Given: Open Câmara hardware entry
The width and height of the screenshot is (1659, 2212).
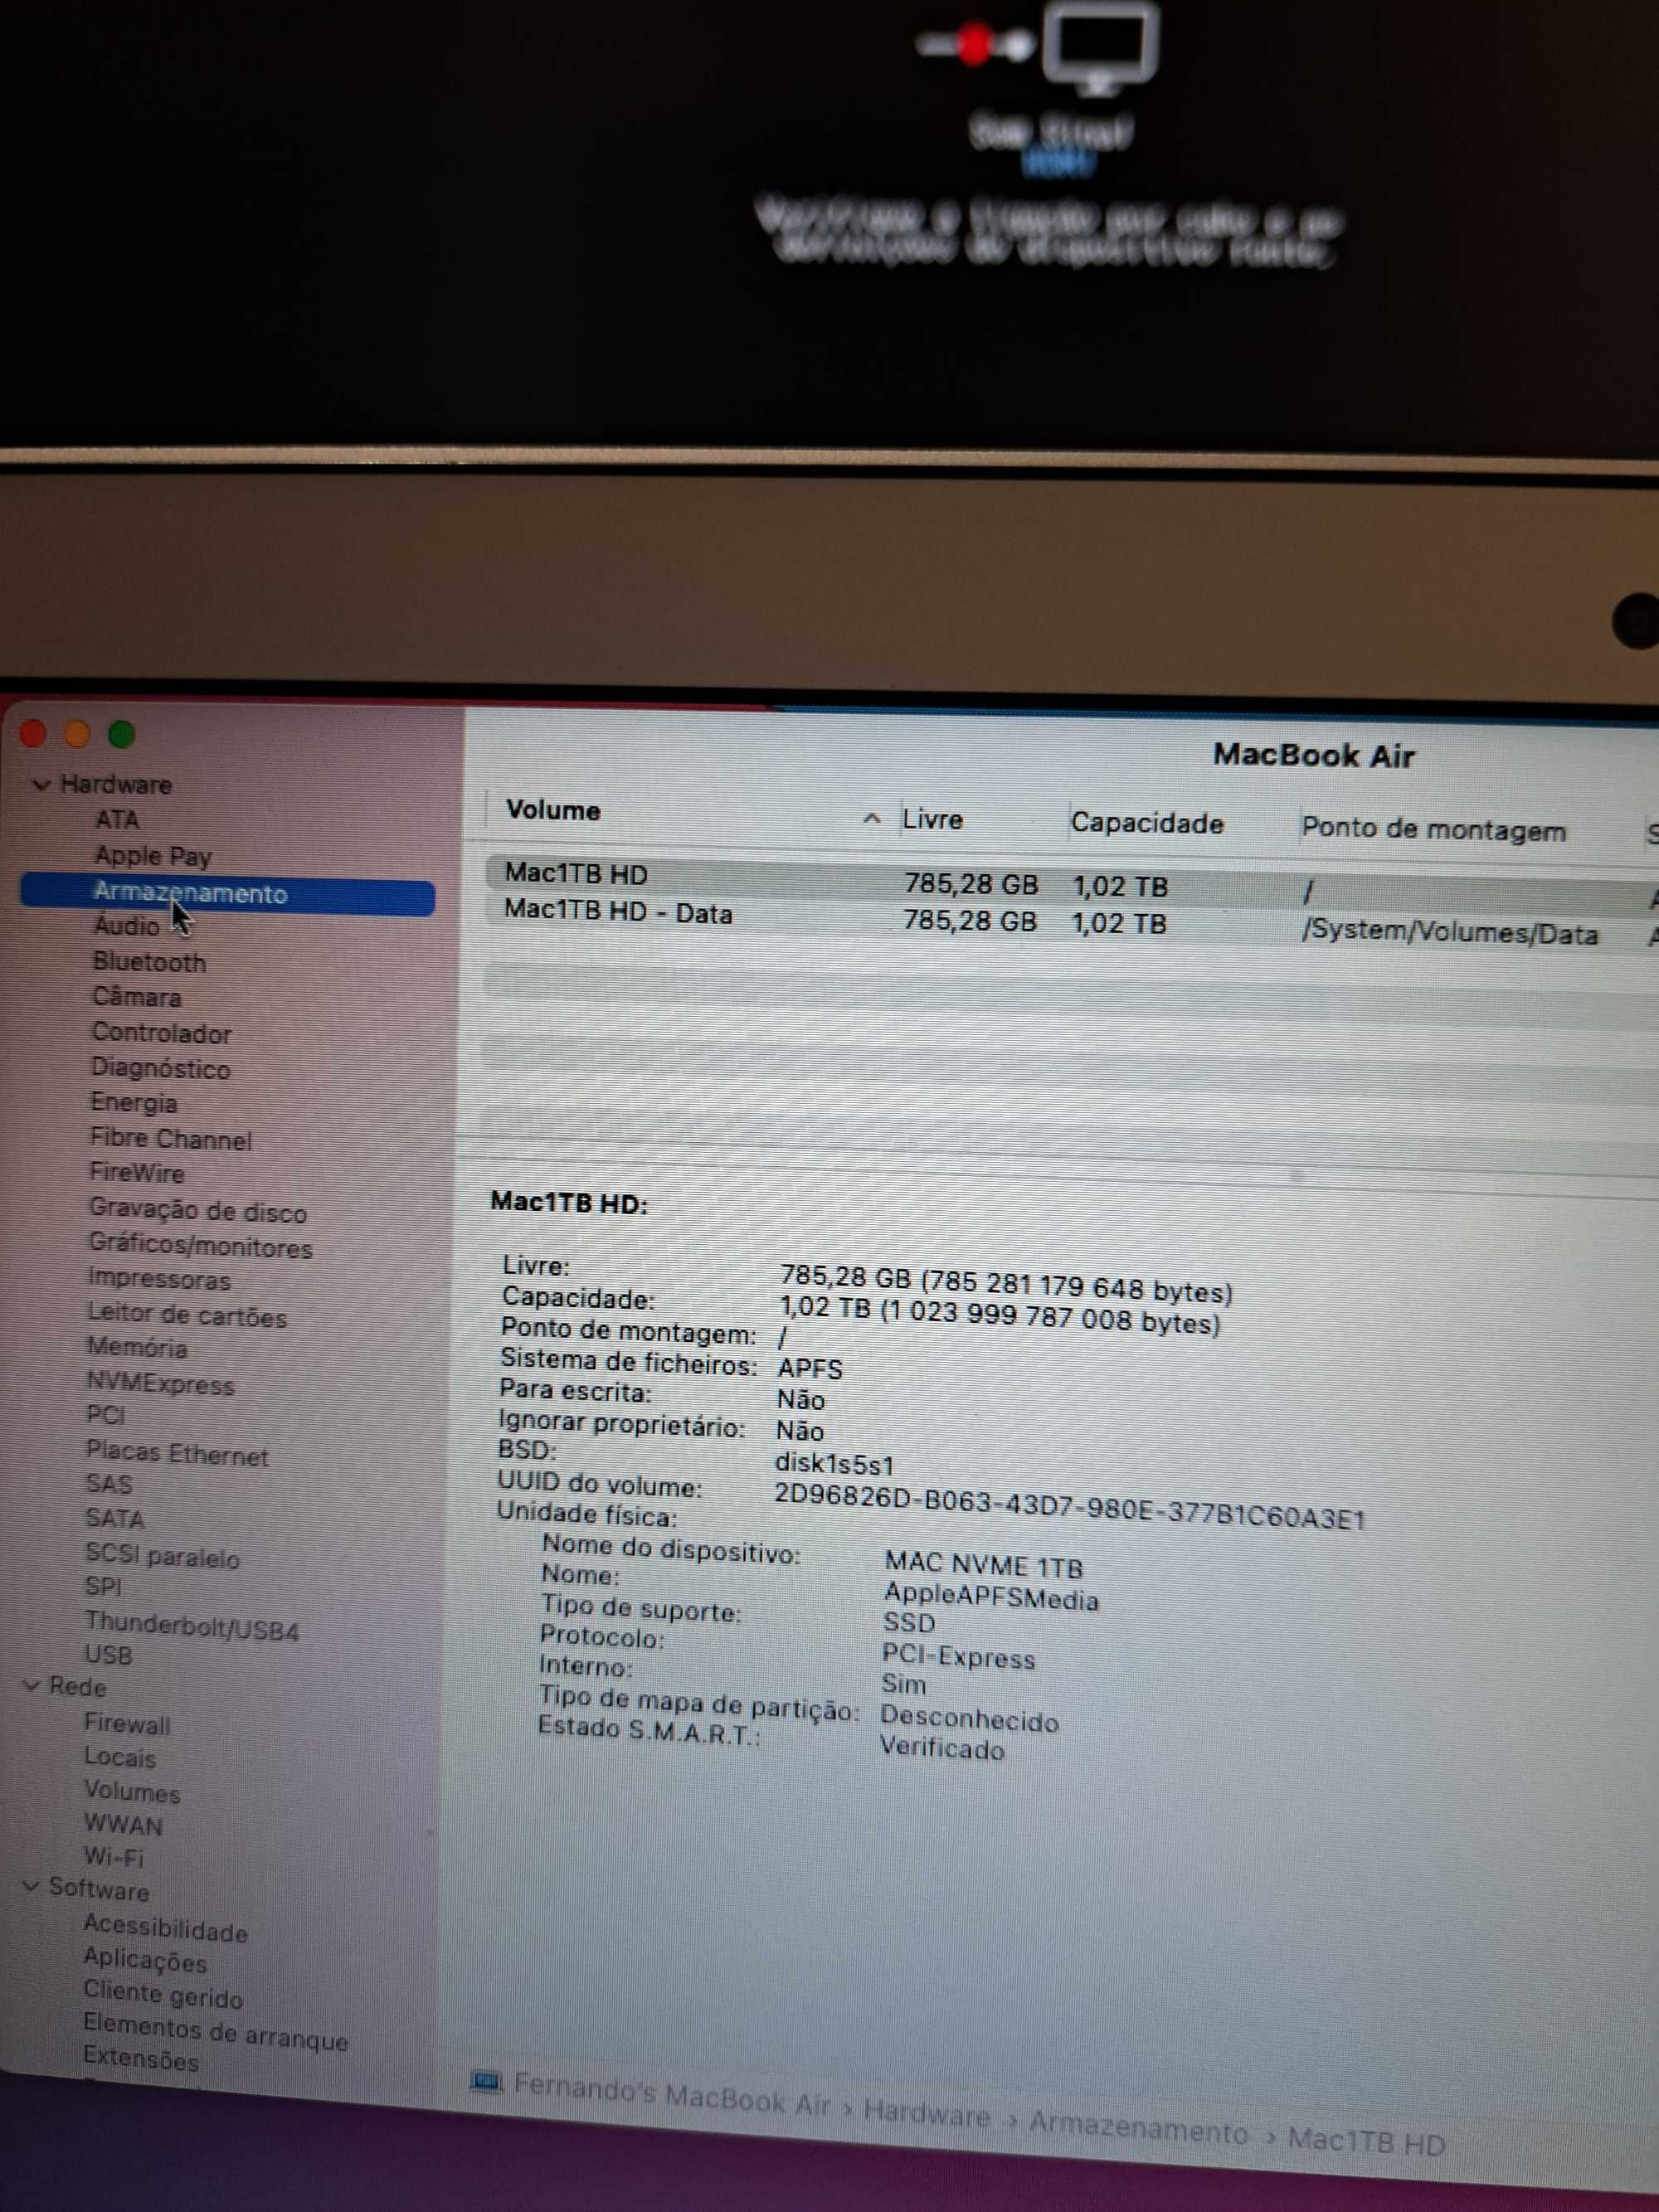Looking at the screenshot, I should coord(137,997).
